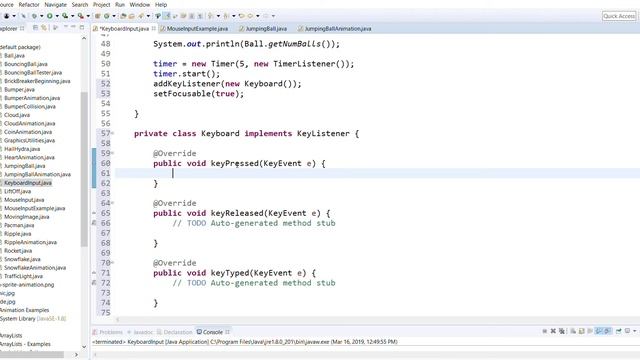640x360 pixels.
Task: Open the Console view menu dropdown
Action: click(635, 331)
